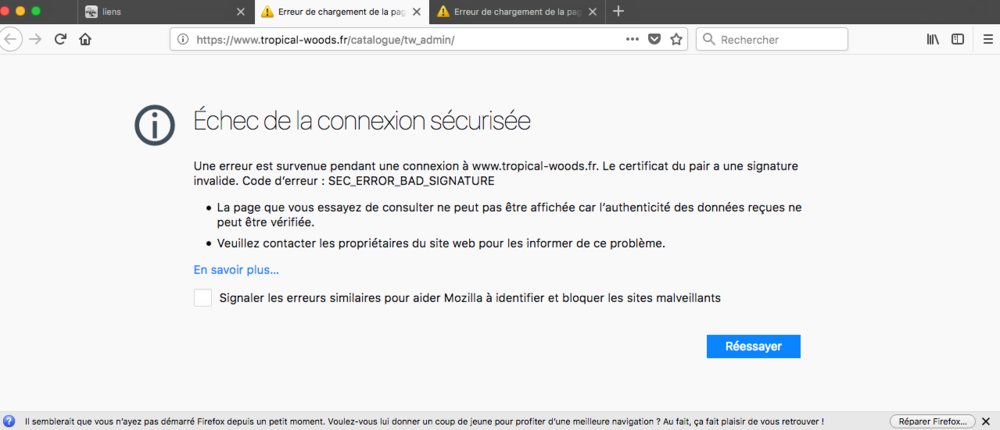Close the last error page tab

[x=592, y=11]
